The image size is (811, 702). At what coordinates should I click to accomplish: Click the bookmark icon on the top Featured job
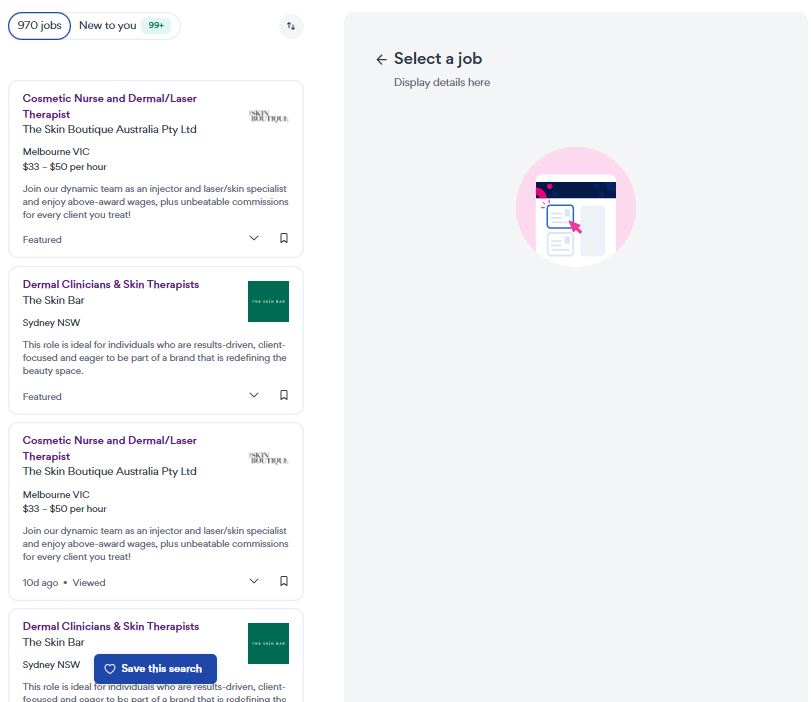[x=283, y=237]
